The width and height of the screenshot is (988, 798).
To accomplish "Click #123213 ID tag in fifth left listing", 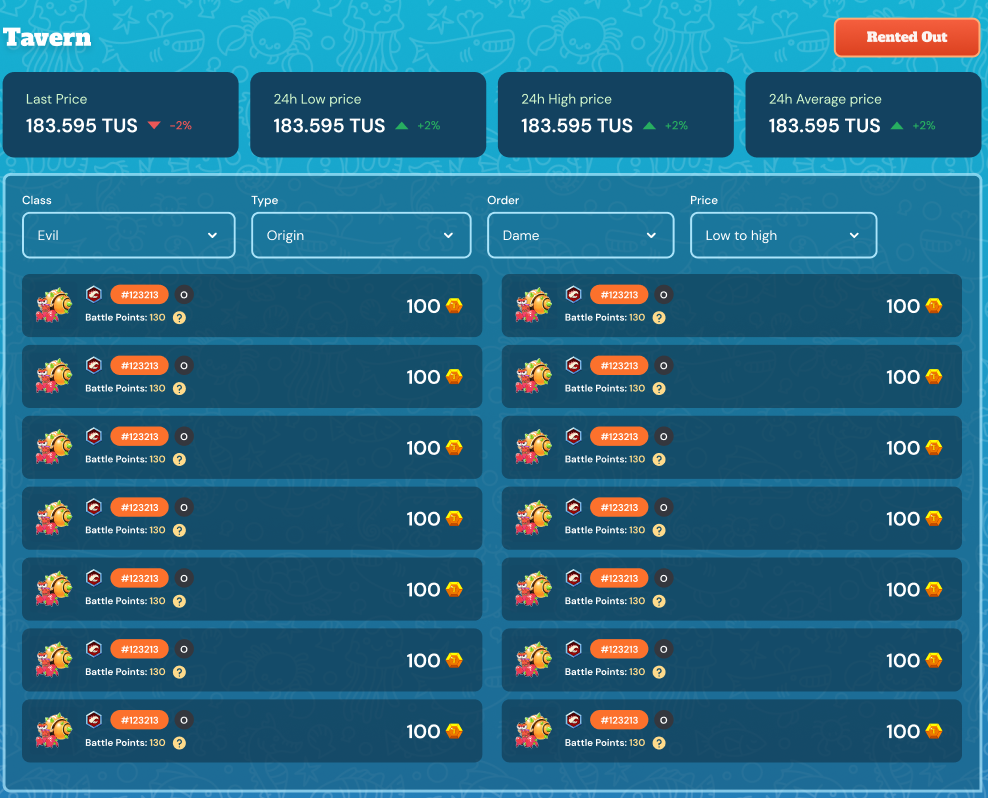I will tap(140, 578).
